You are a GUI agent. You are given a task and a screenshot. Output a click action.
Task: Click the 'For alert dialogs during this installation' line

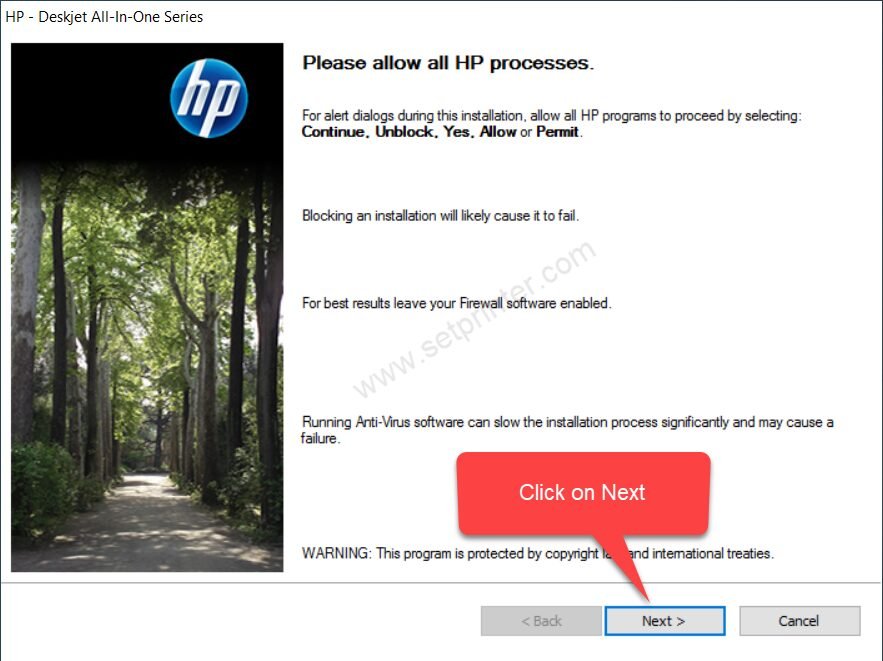(x=551, y=115)
